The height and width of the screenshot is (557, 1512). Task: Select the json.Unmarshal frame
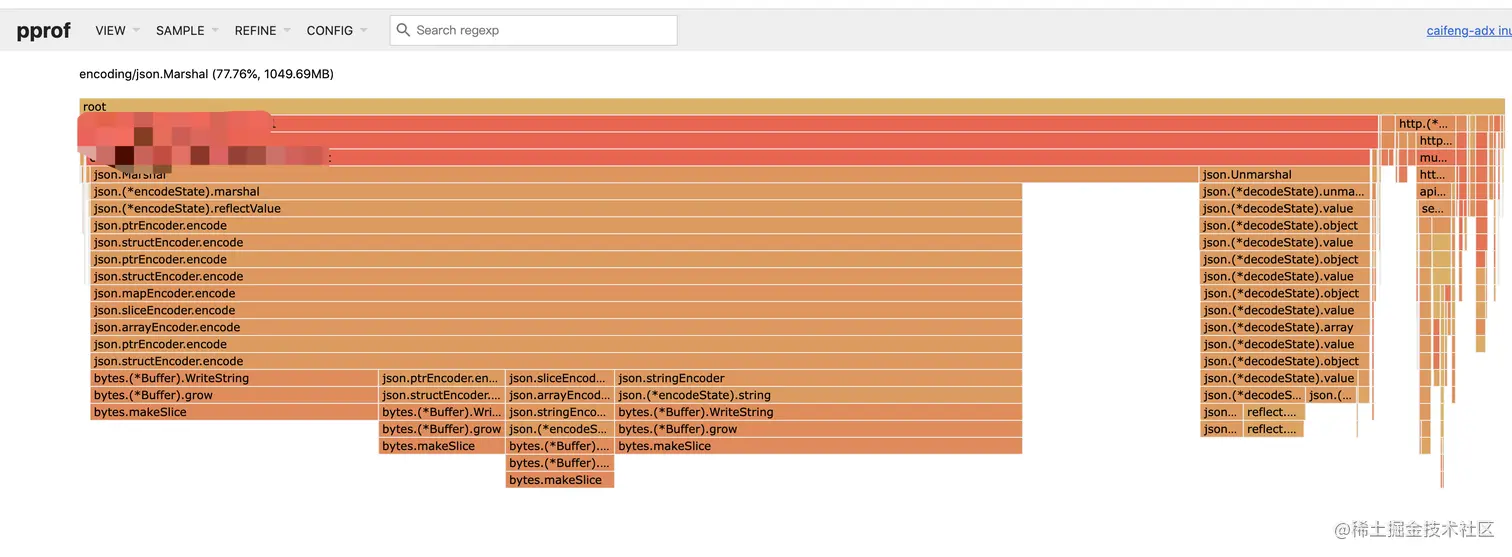(1286, 175)
